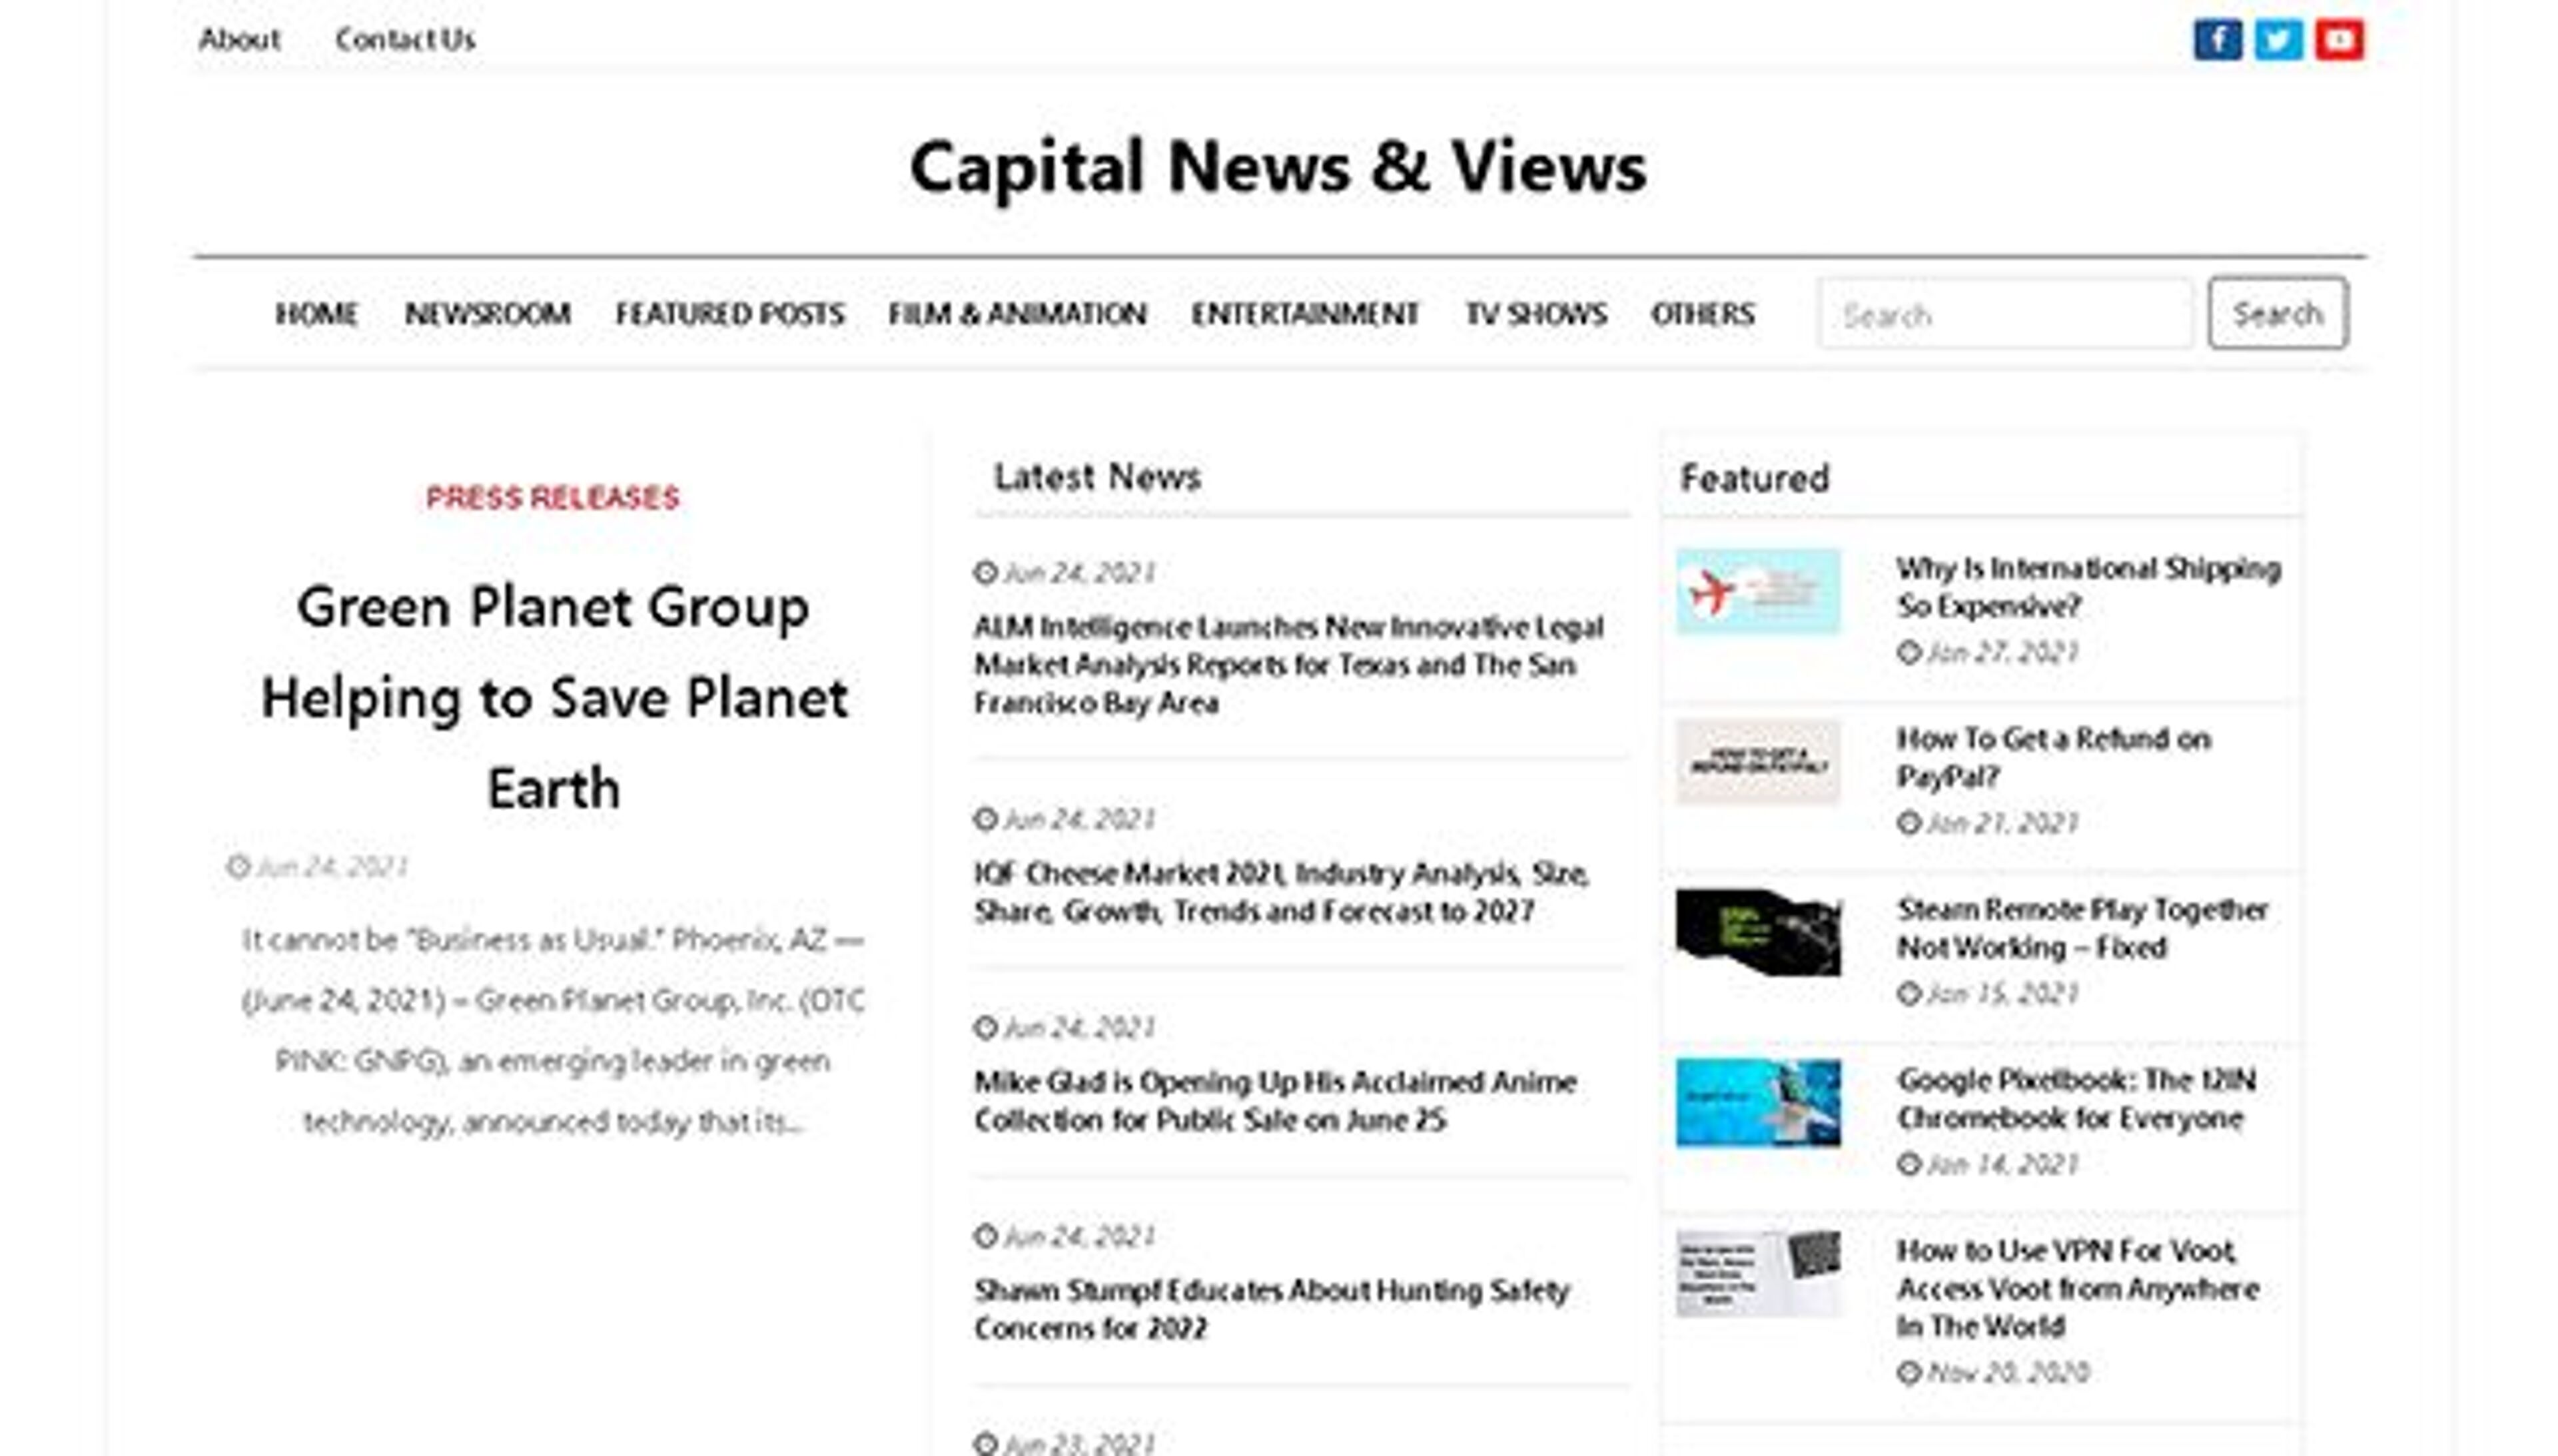2558x1456 pixels.
Task: Open the YouTube channel icon
Action: pyautogui.click(x=2340, y=38)
